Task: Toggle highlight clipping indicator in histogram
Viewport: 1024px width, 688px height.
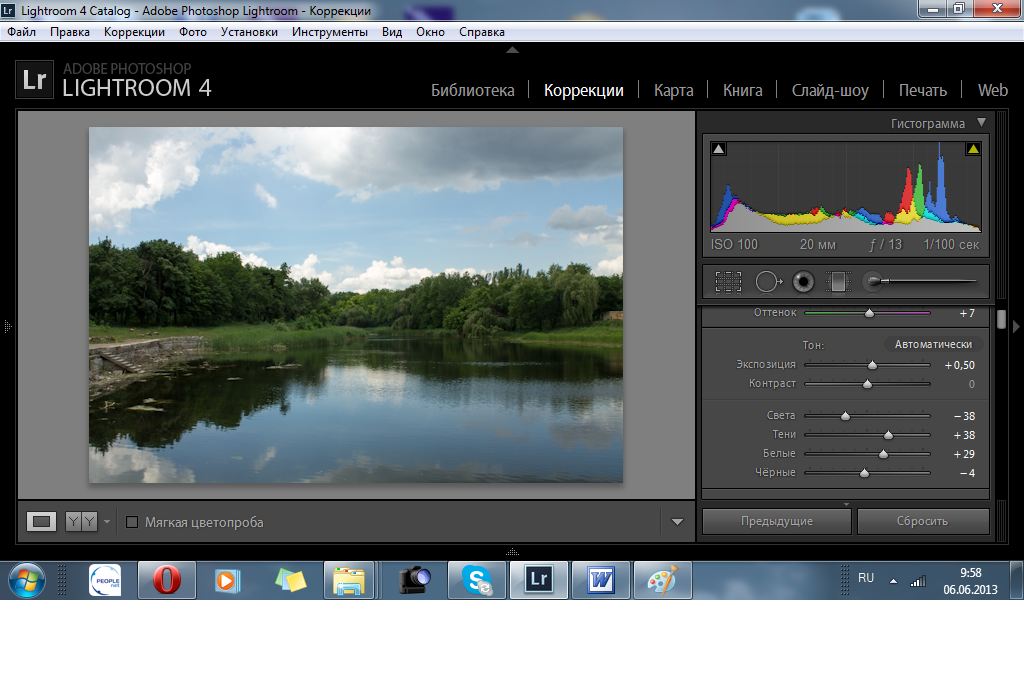Action: [972, 149]
